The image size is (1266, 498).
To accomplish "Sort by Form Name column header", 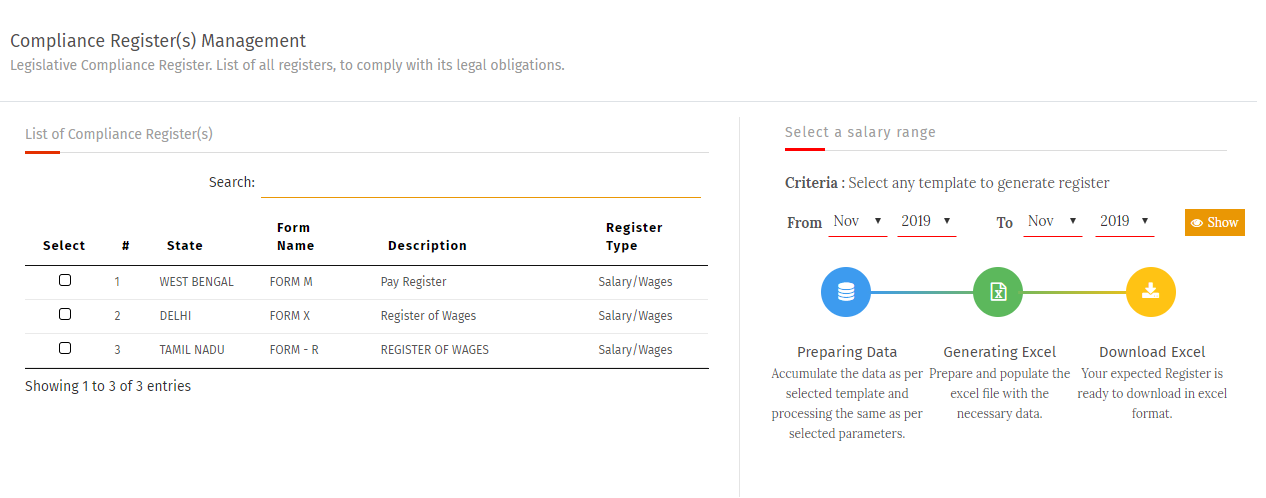I will [295, 237].
